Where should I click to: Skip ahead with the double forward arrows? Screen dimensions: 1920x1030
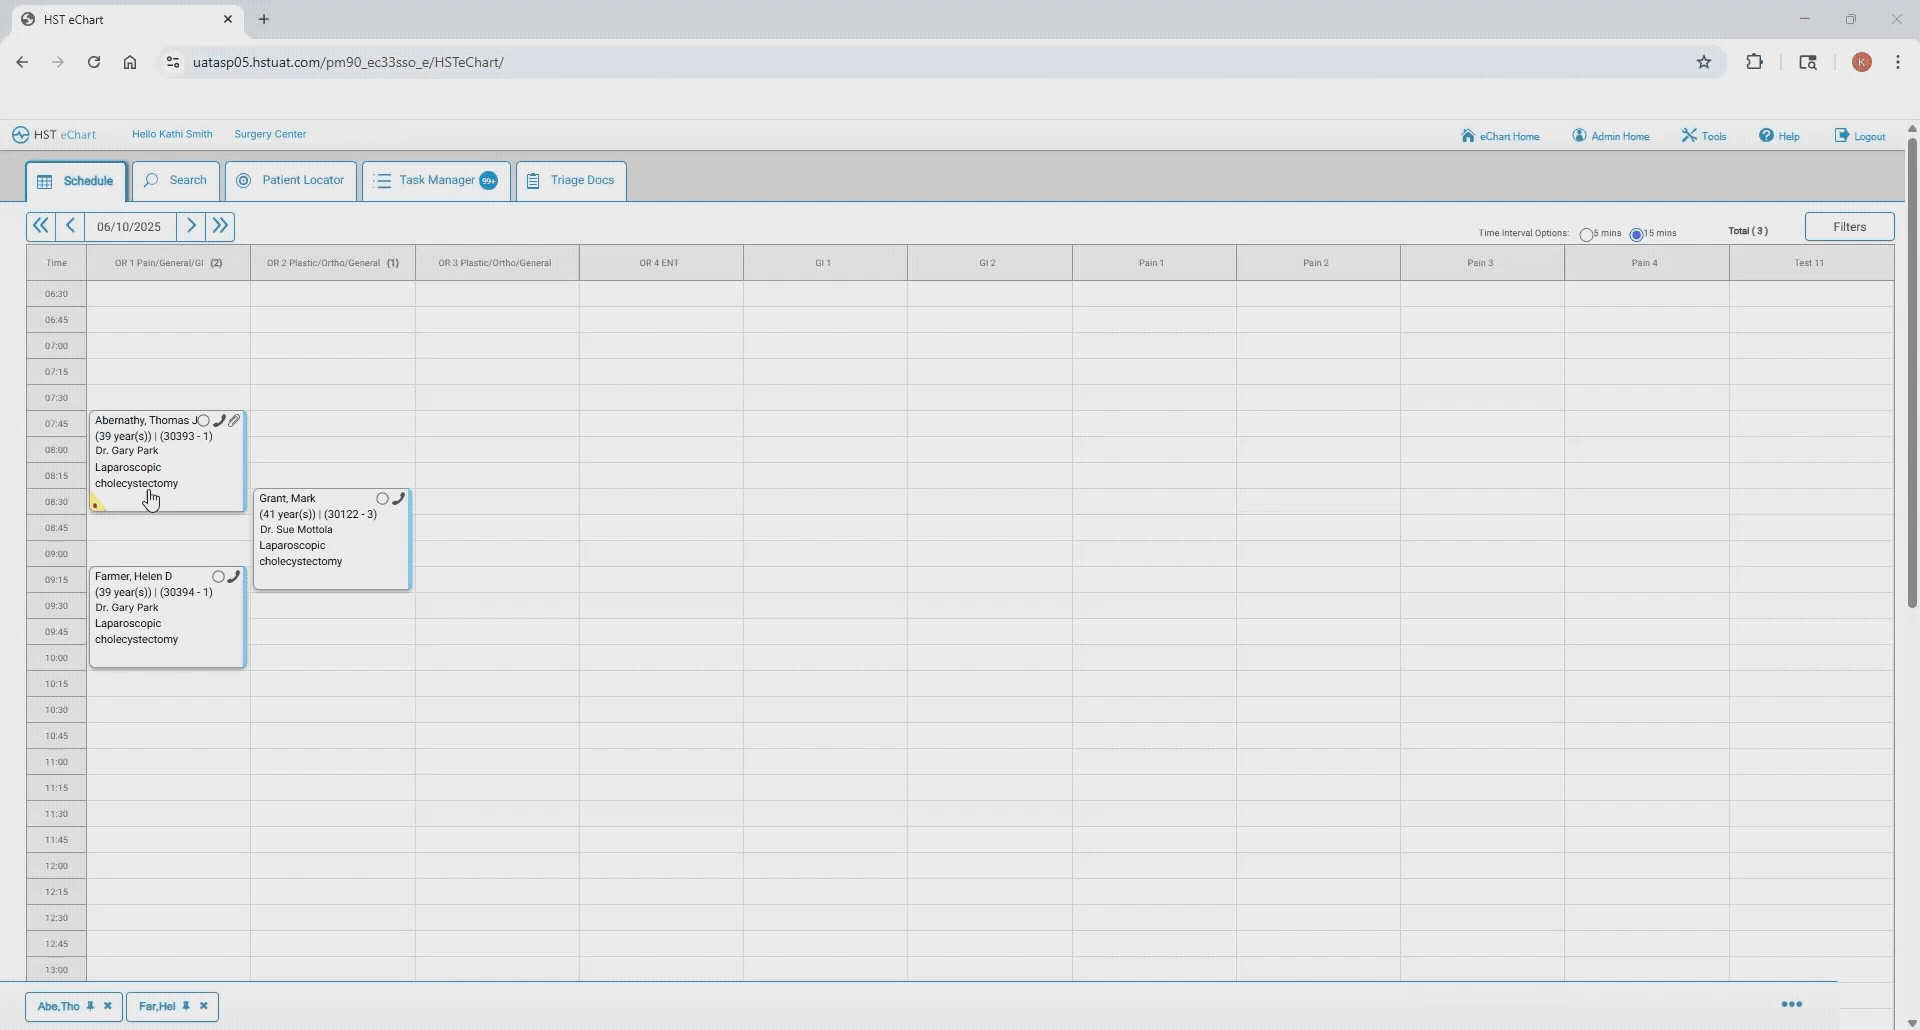point(220,226)
